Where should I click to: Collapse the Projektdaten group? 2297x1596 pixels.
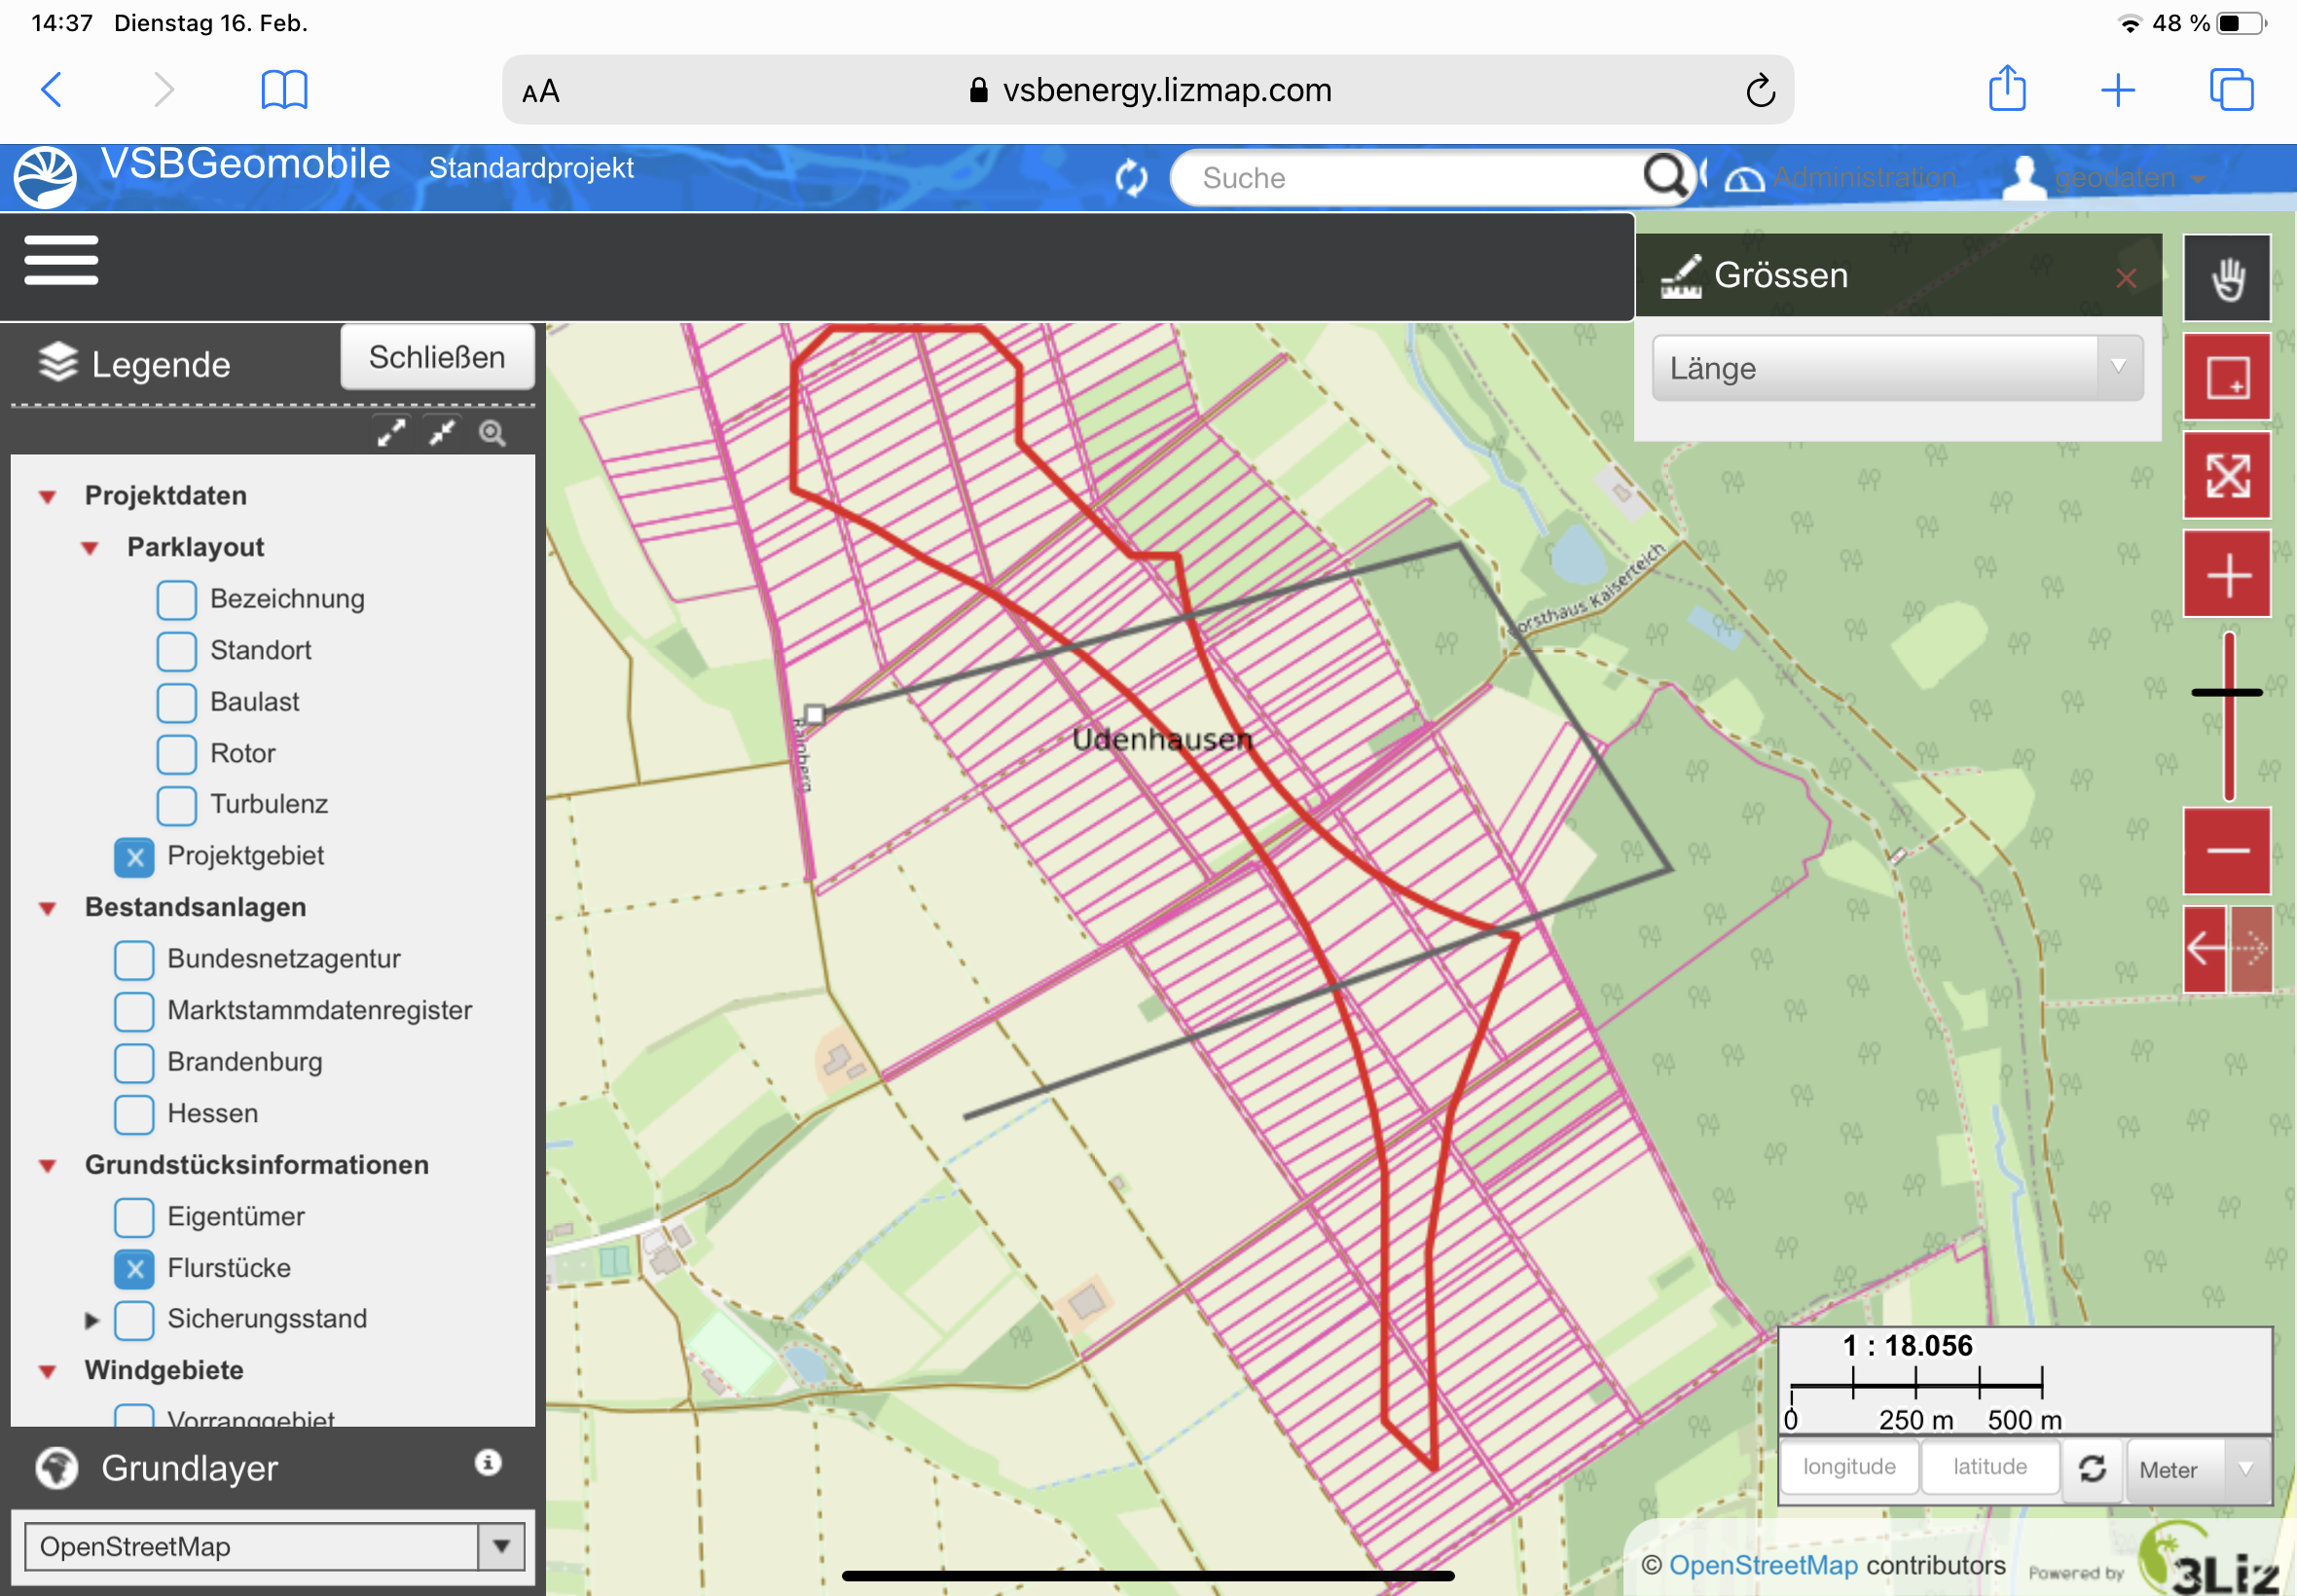pos(47,496)
